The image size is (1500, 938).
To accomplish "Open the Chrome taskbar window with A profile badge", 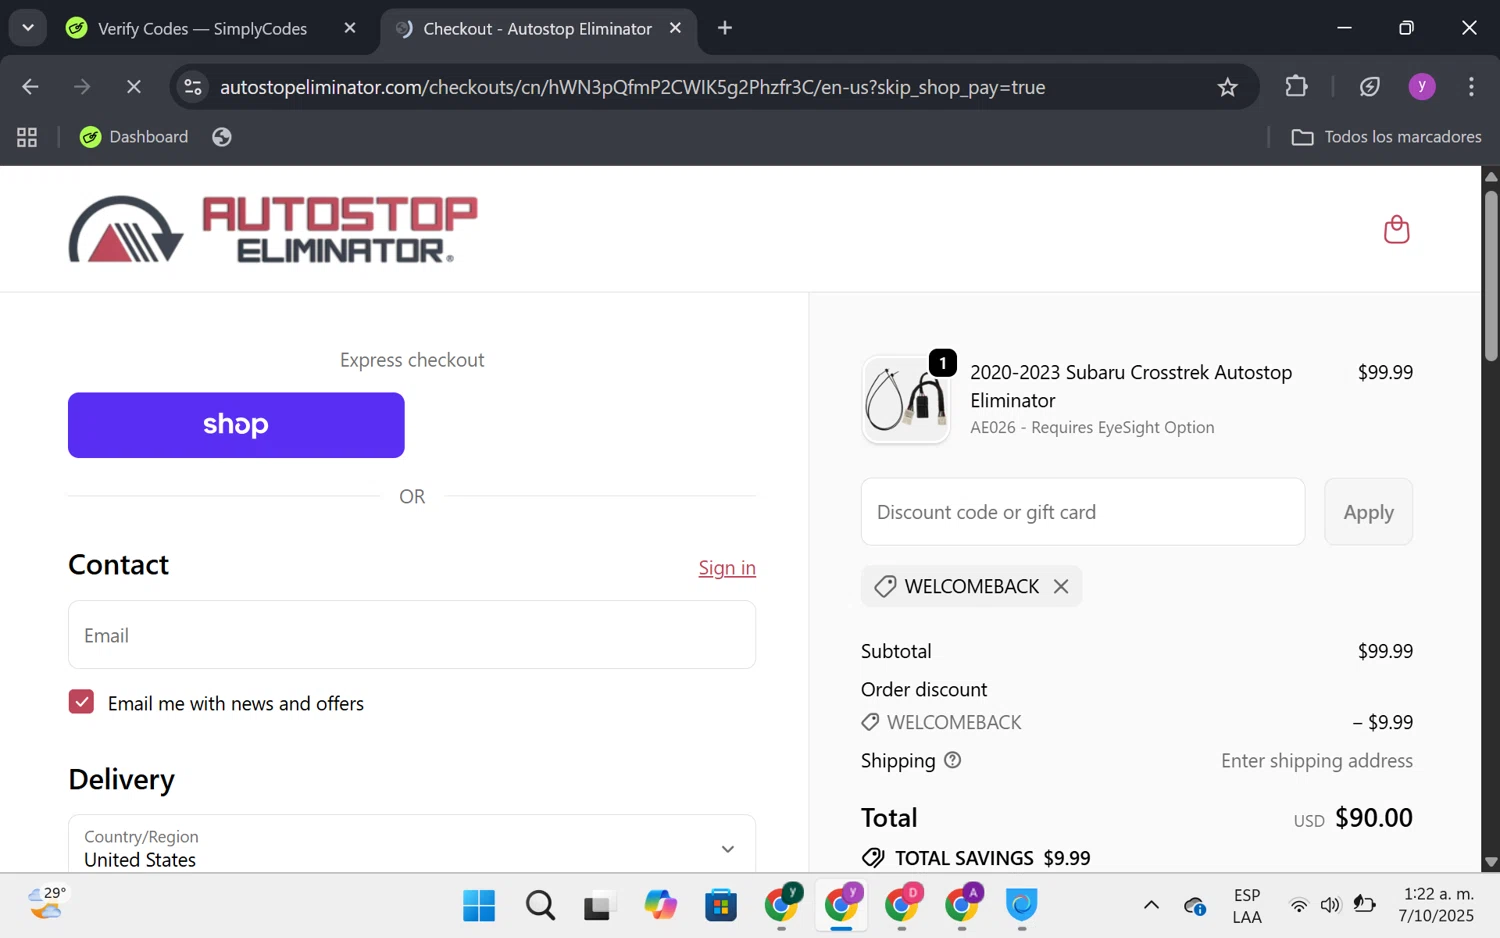I will coord(962,904).
